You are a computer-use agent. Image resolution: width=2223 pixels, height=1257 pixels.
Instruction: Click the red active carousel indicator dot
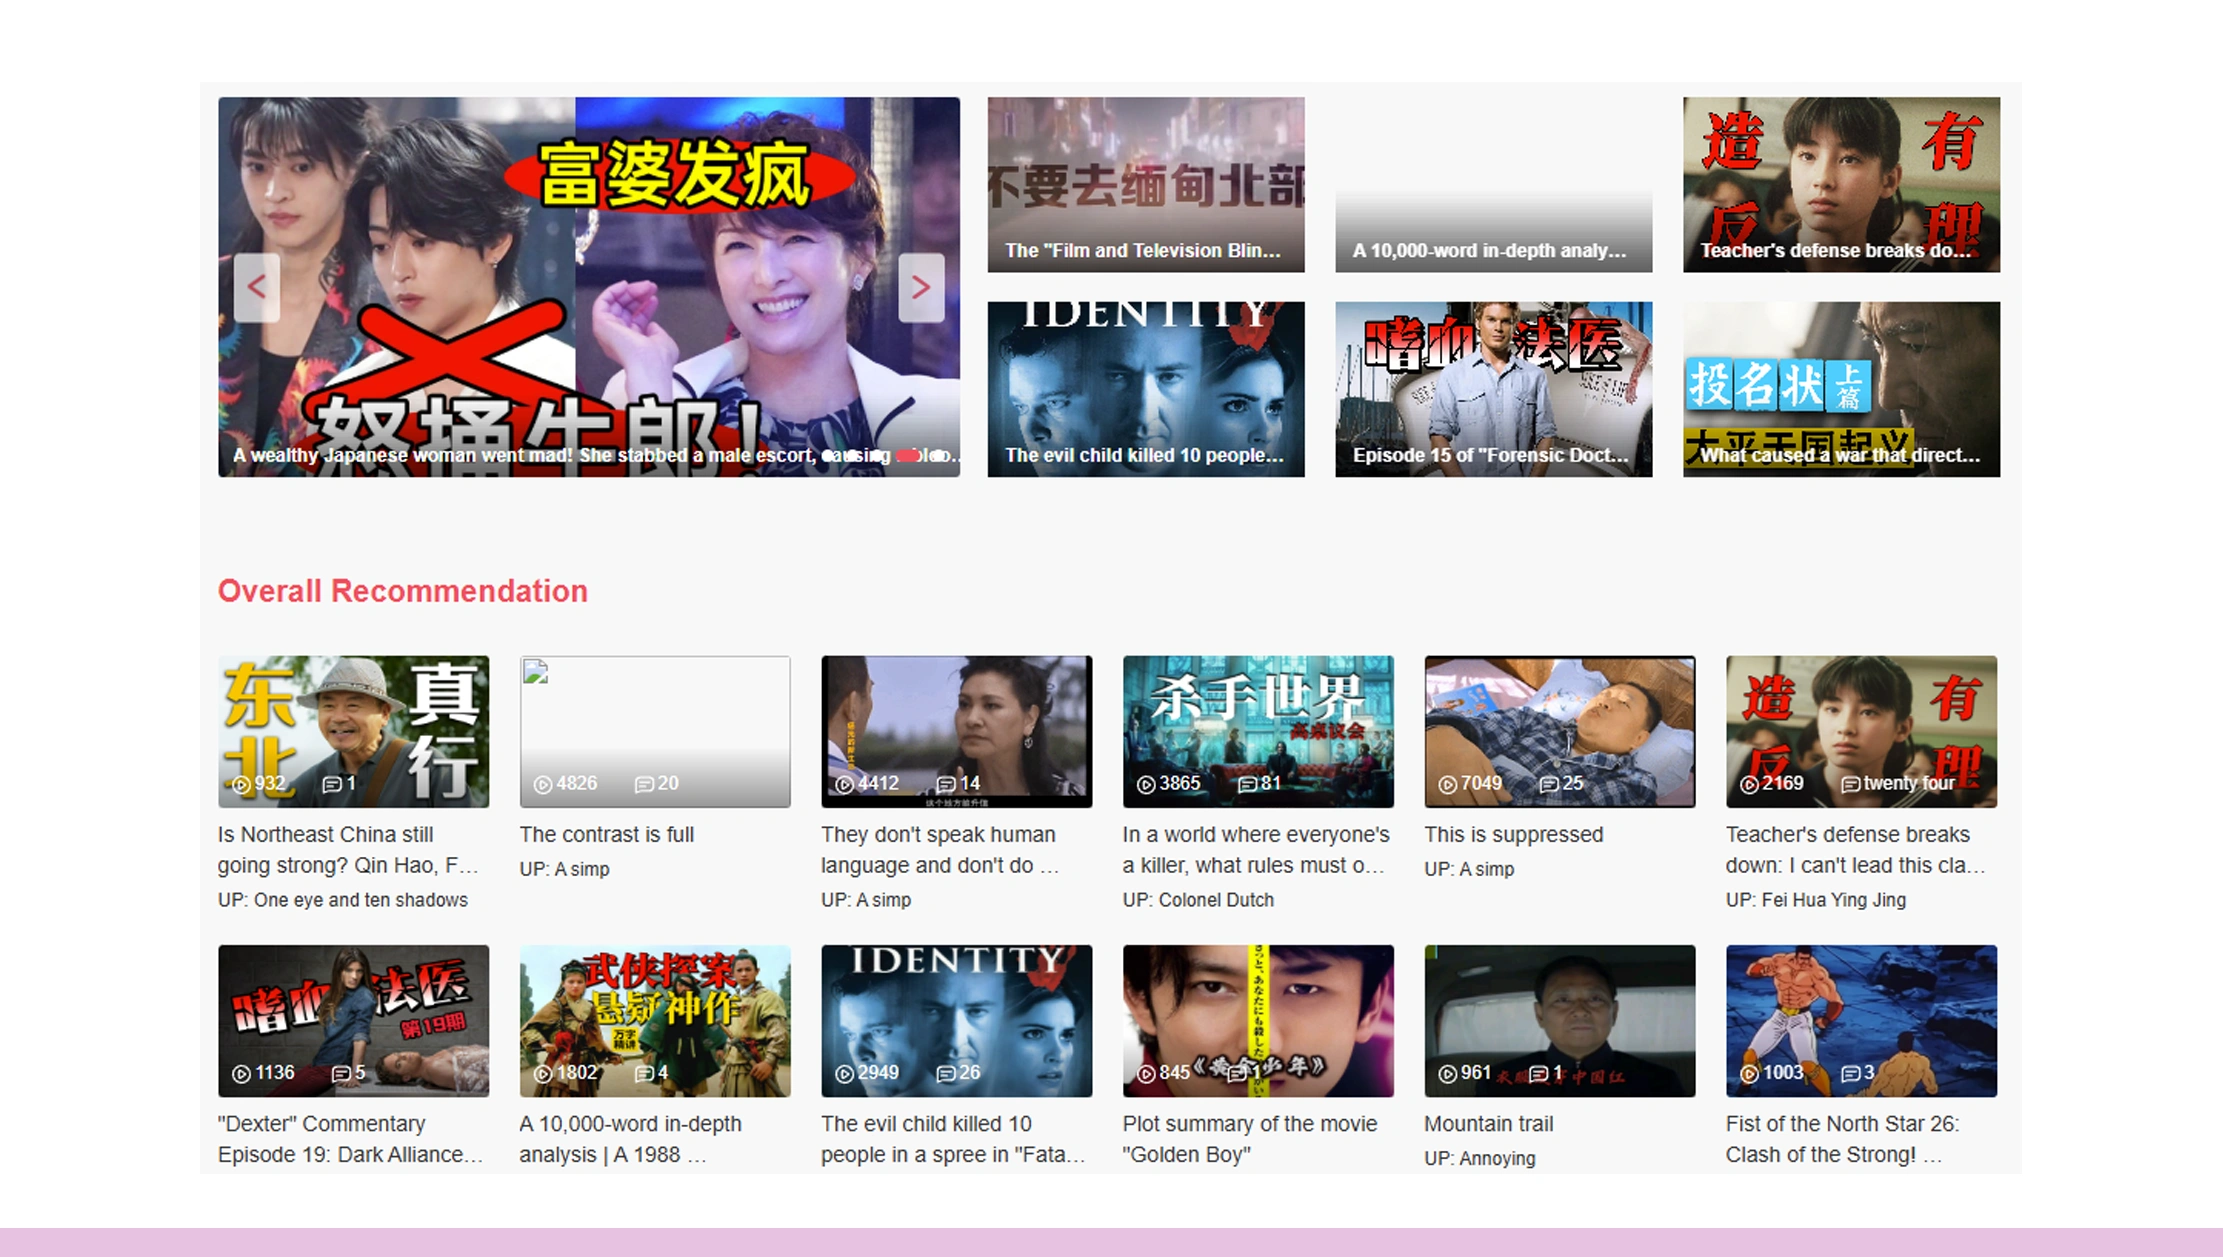coord(908,456)
